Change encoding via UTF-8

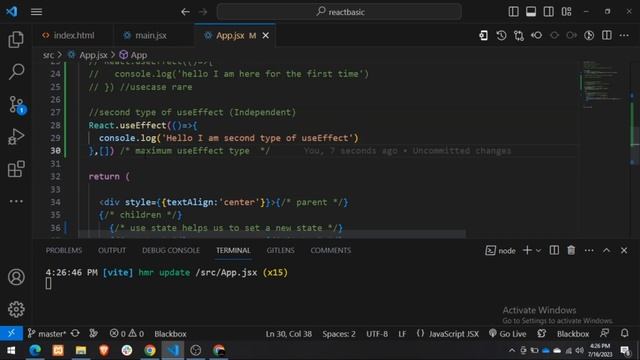tap(377, 333)
